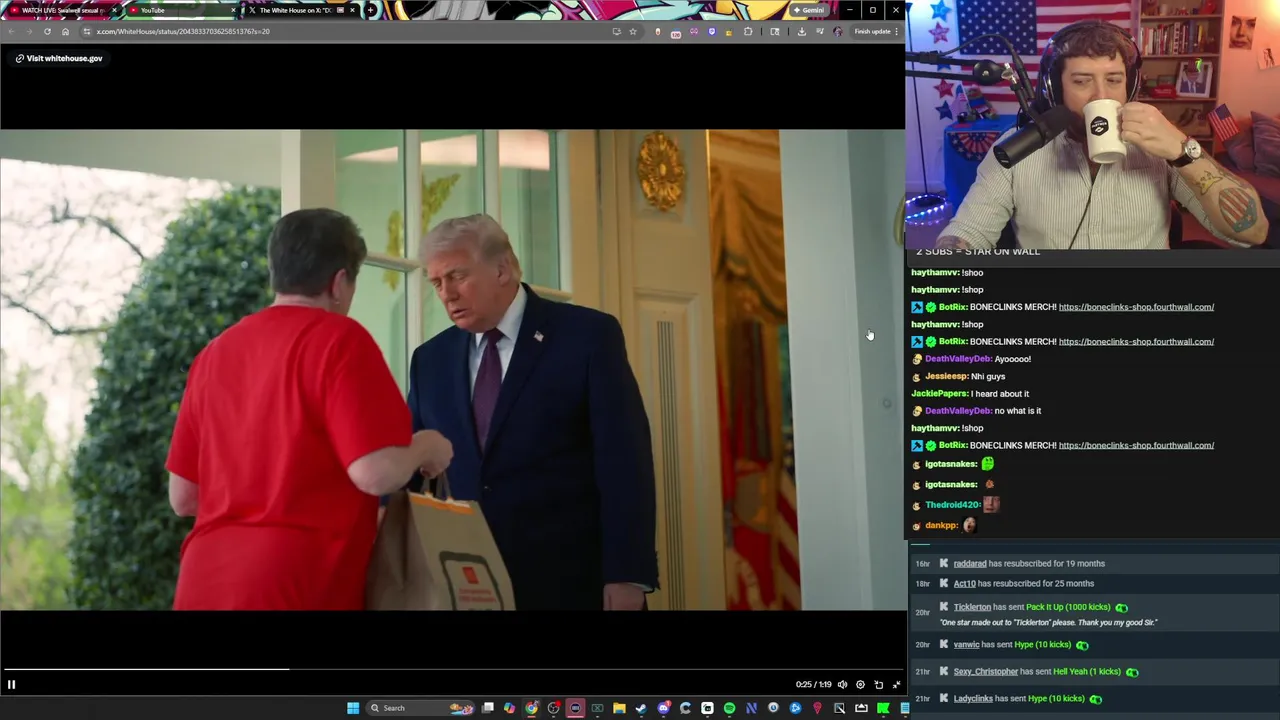Open the Gemini button in Chrome
Screen dimensions: 1280x720
pos(809,10)
